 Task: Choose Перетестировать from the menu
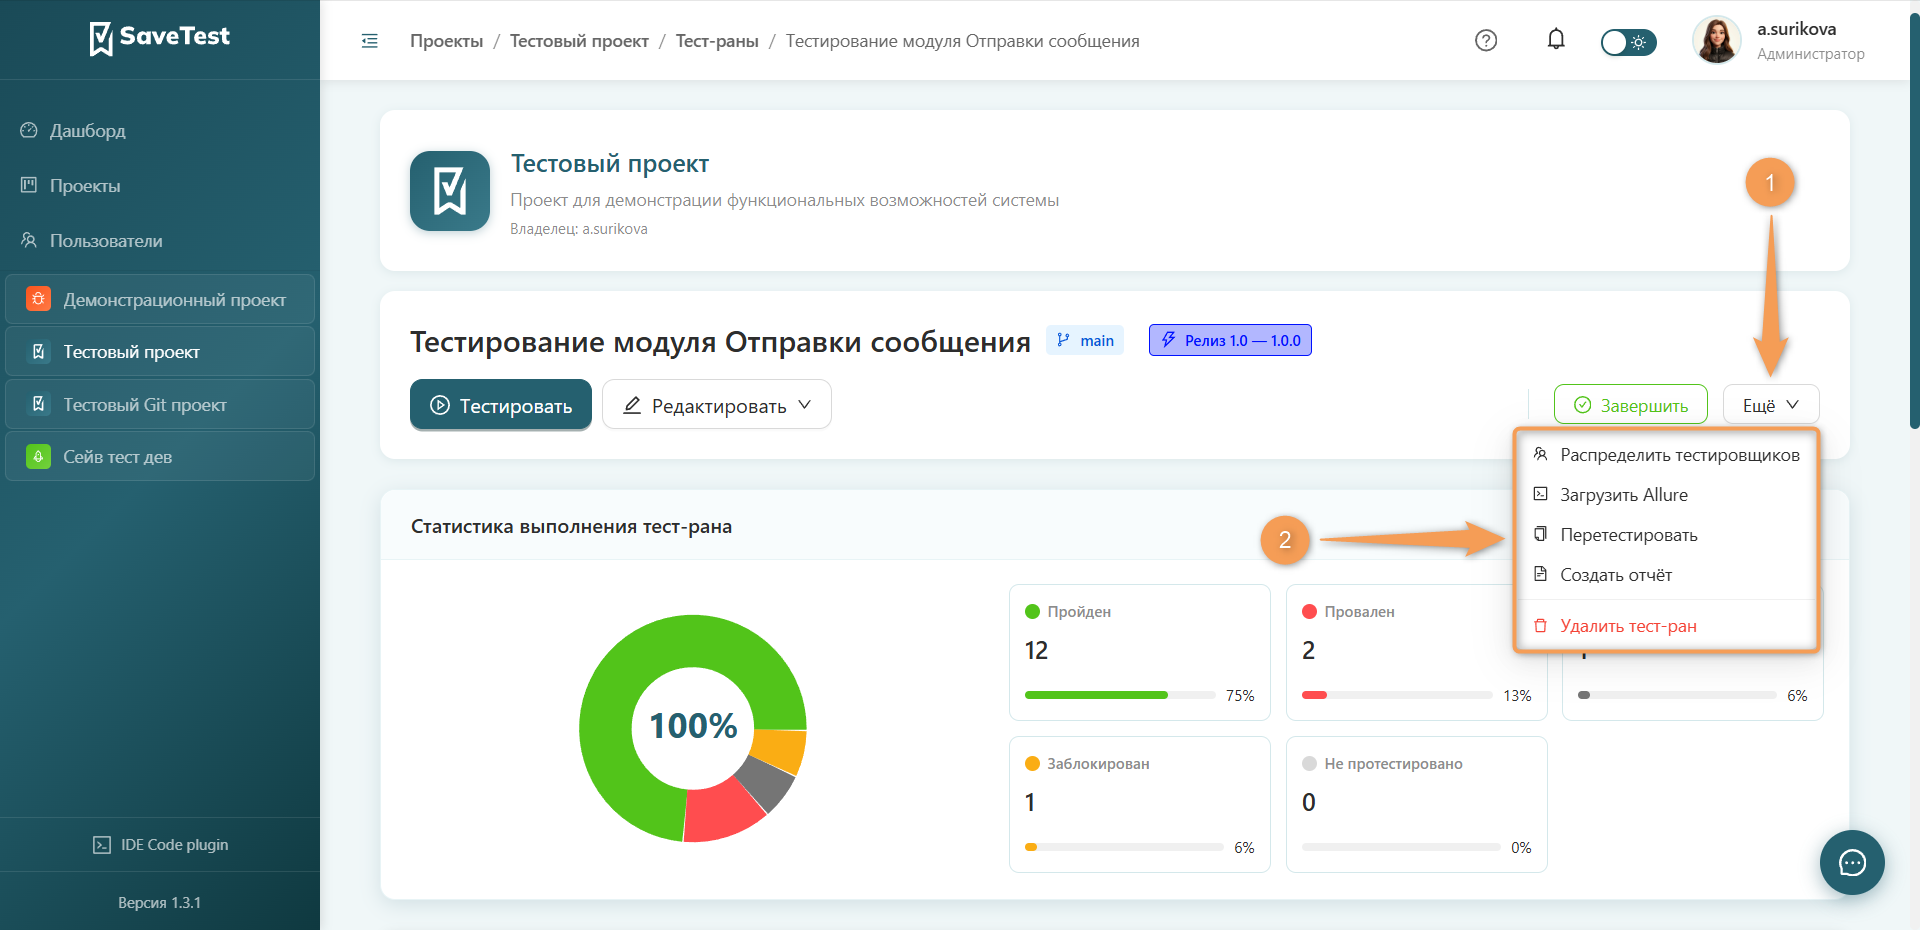(1667, 535)
